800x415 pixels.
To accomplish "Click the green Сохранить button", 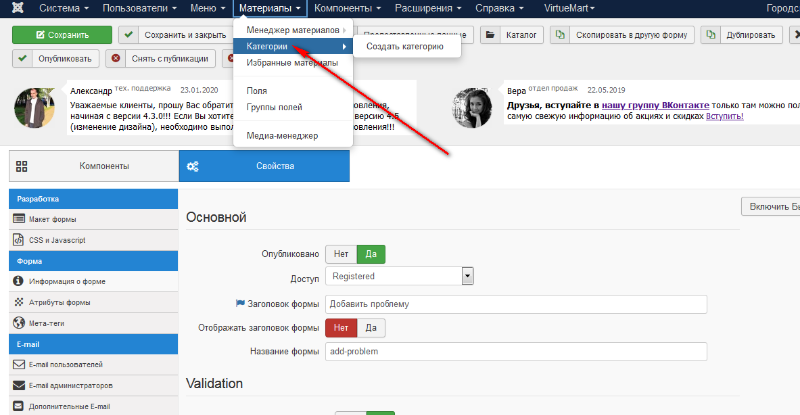I will [x=61, y=35].
